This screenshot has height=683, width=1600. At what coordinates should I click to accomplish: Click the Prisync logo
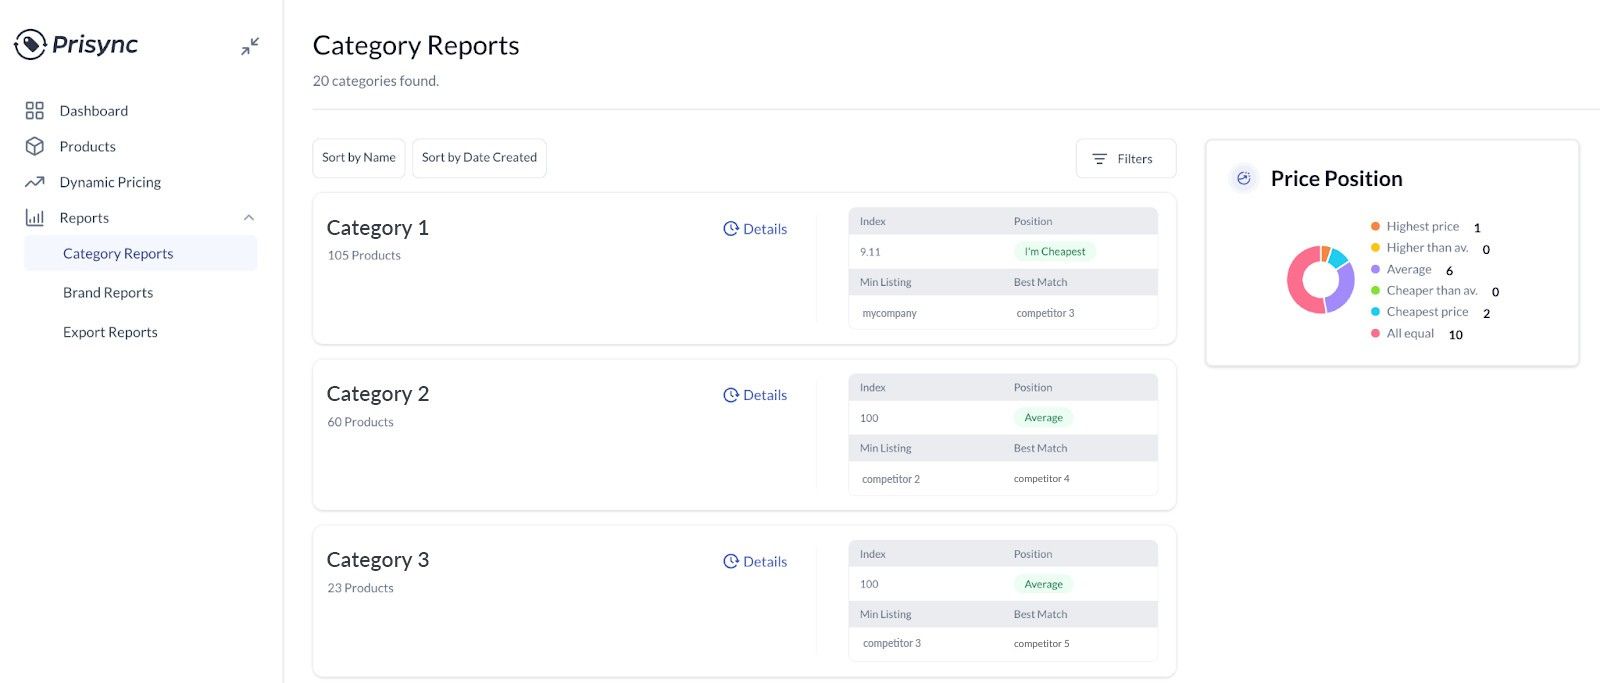[76, 44]
